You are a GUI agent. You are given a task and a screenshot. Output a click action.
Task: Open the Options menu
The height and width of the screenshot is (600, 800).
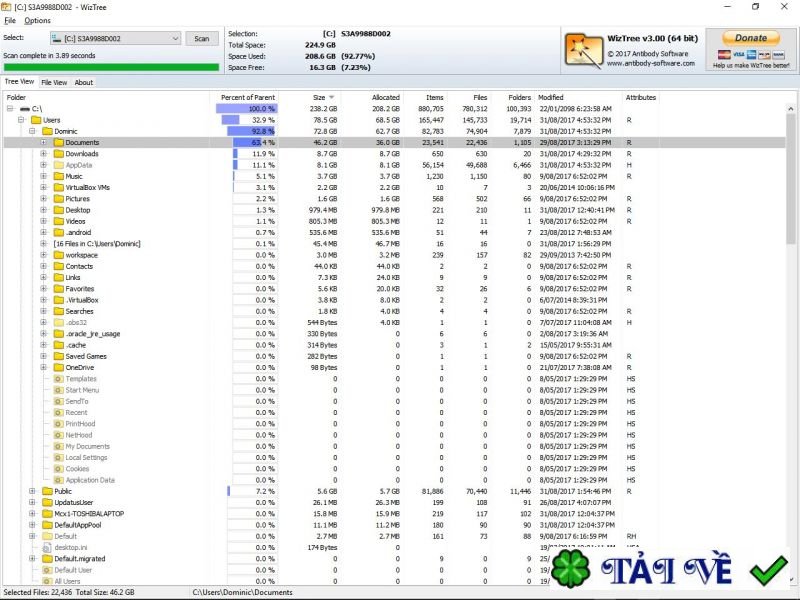[37, 20]
